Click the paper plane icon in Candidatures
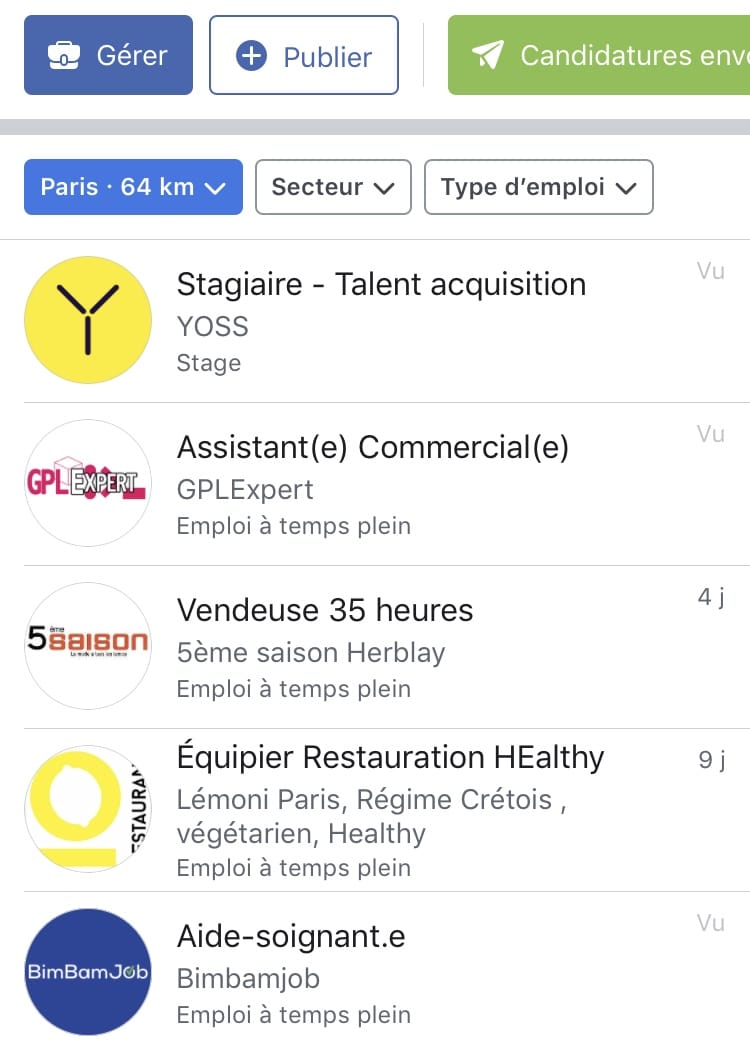750x1051 pixels. tap(487, 55)
